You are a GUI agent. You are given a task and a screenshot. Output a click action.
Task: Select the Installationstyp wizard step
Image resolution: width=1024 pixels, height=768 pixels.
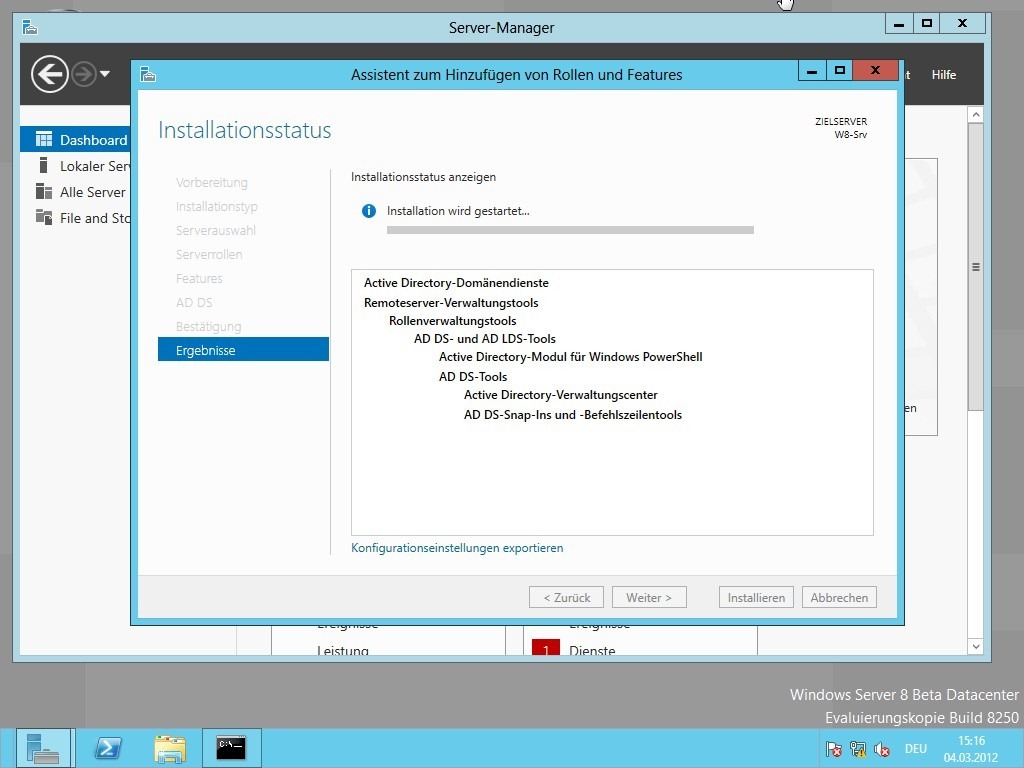point(216,206)
